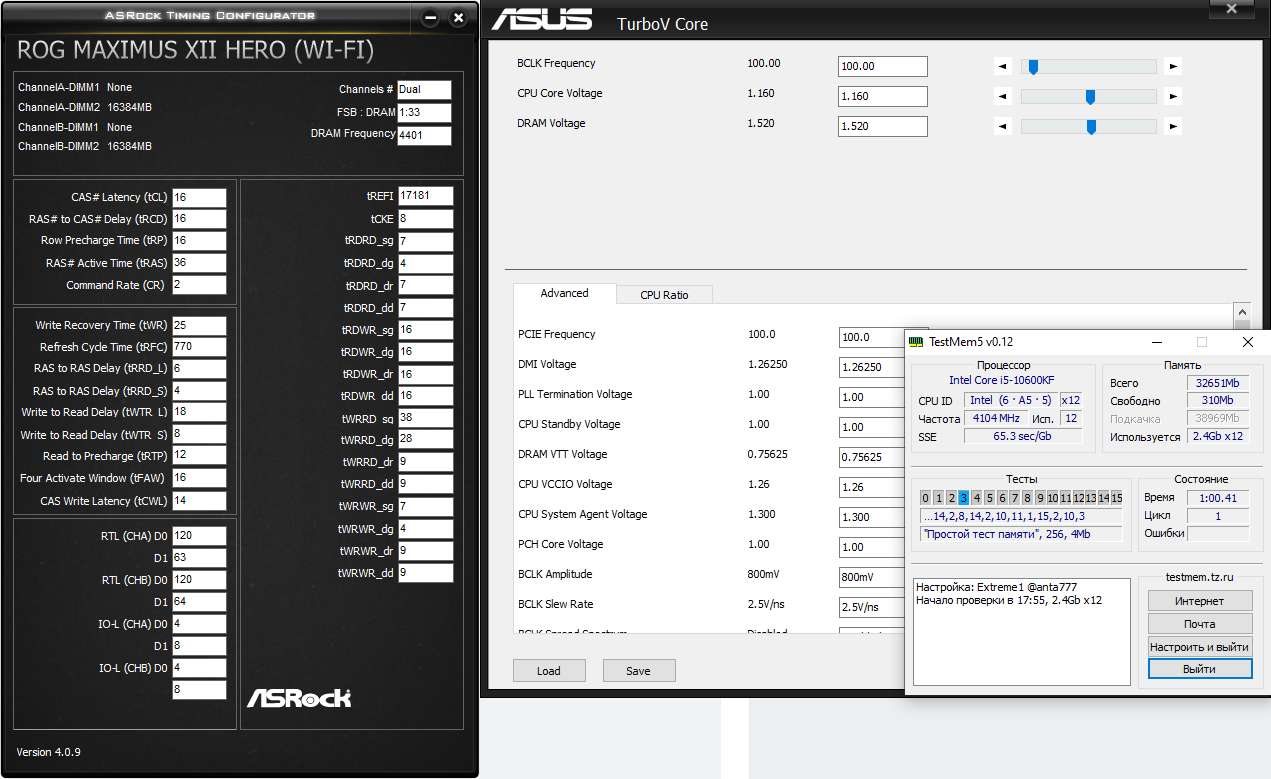Close the TestMem5 window

1247,342
